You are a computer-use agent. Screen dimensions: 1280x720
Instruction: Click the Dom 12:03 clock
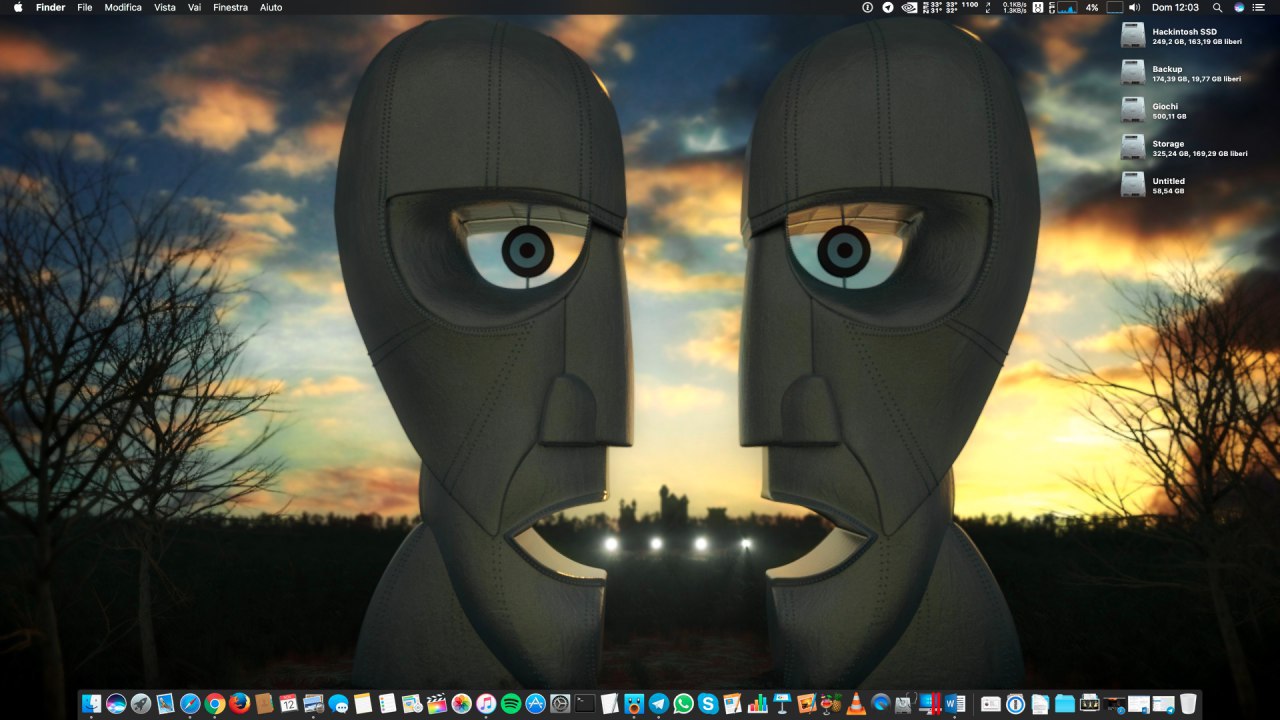[1175, 7]
